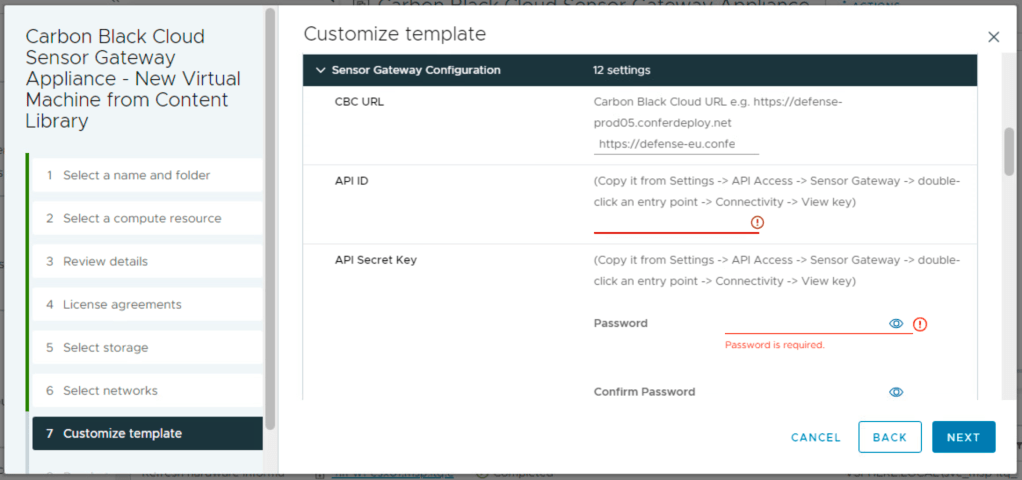Image resolution: width=1022 pixels, height=480 pixels.
Task: Click the Password field error icon
Action: [x=920, y=324]
